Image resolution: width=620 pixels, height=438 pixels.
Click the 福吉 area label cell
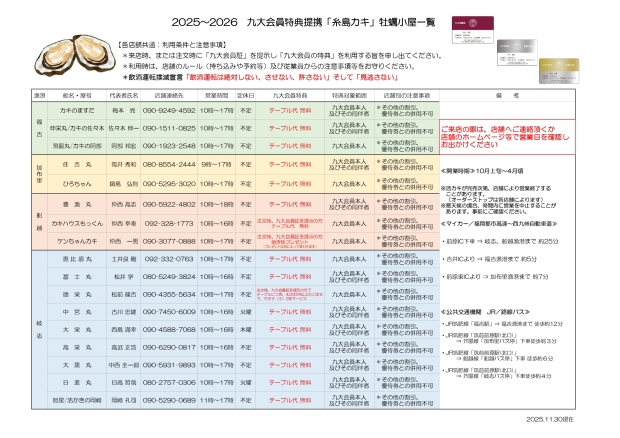click(x=40, y=128)
